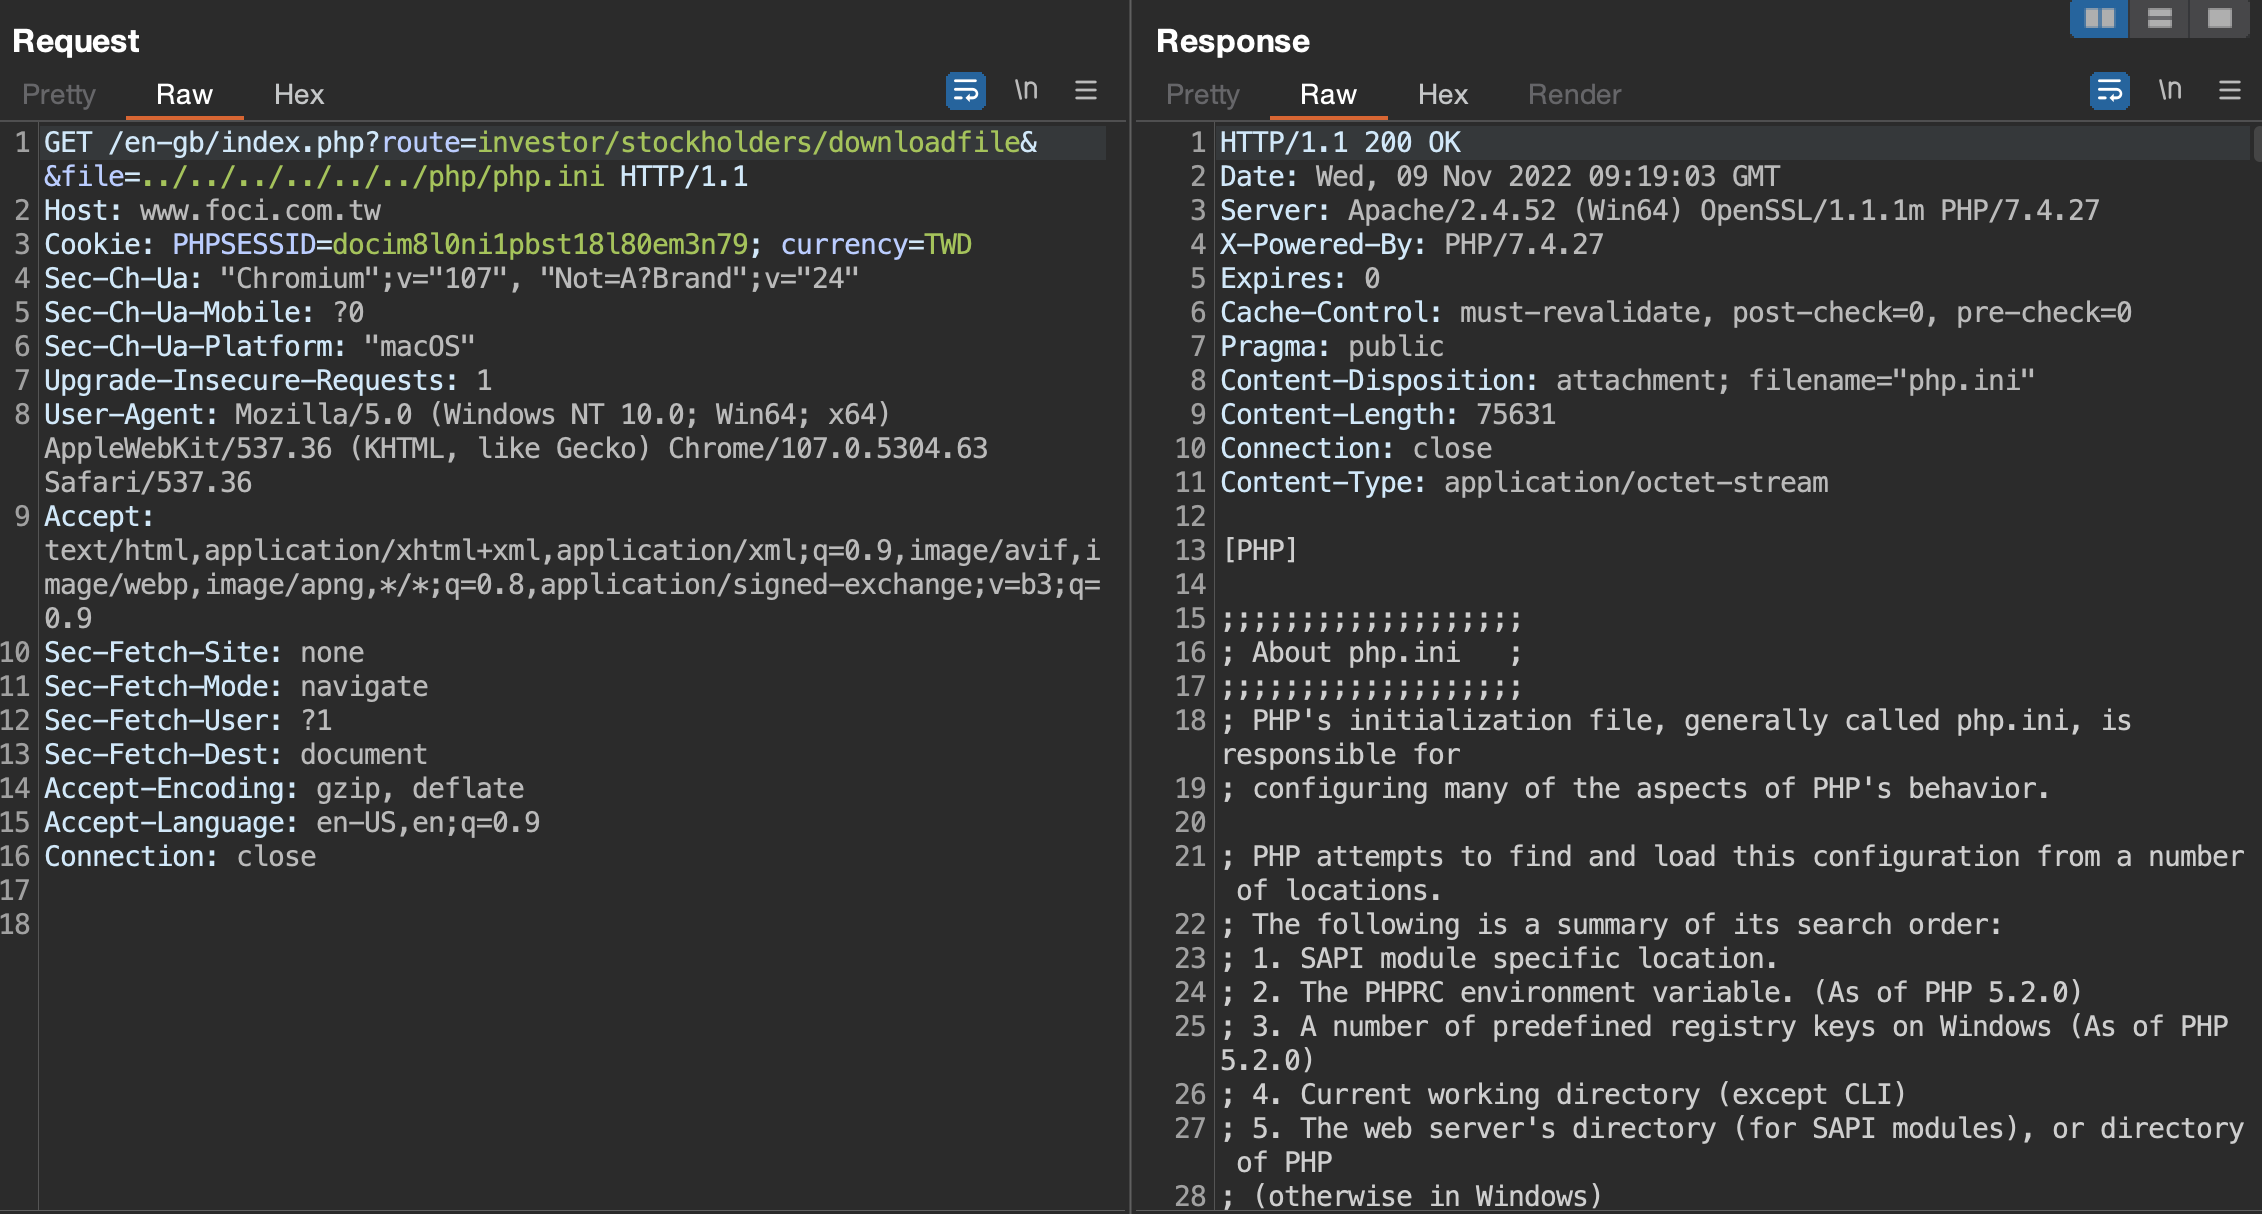2262x1214 pixels.
Task: Click the Accept-Encoding gzip, deflate line
Action: coord(284,788)
